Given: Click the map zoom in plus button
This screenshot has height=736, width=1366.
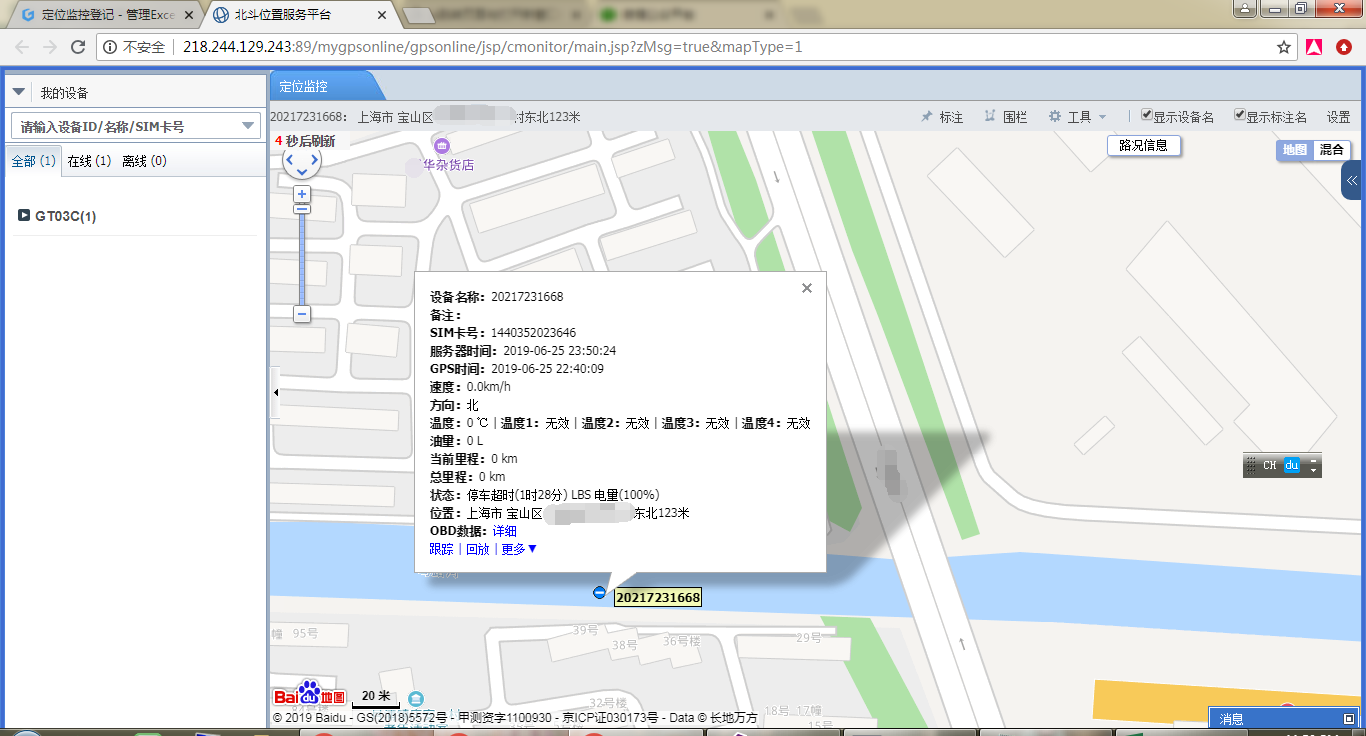Looking at the screenshot, I should click(302, 194).
